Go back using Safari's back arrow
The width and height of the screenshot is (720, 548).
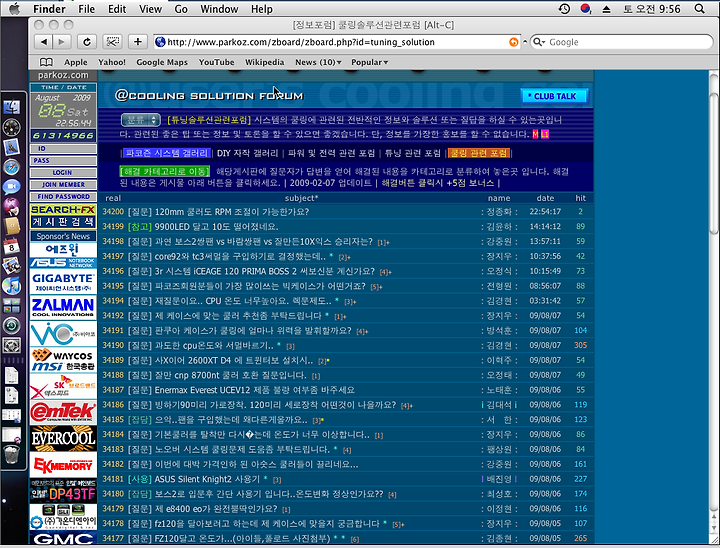coord(44,42)
